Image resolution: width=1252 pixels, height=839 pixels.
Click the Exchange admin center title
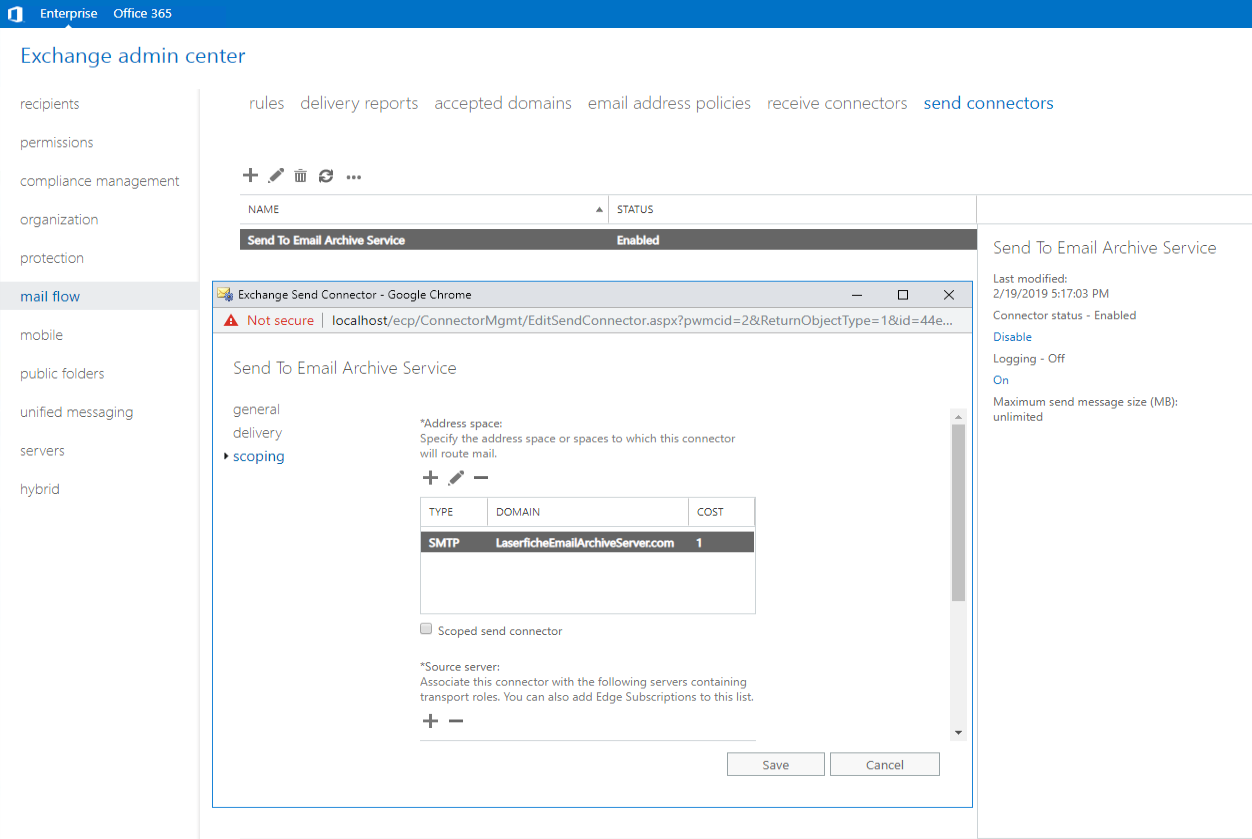click(x=133, y=56)
